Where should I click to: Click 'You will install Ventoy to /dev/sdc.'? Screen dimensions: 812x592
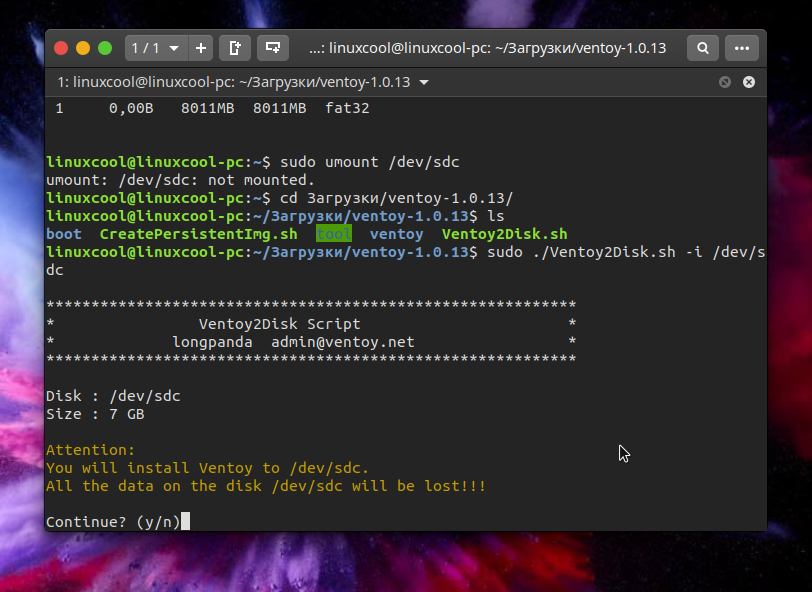[x=207, y=468]
